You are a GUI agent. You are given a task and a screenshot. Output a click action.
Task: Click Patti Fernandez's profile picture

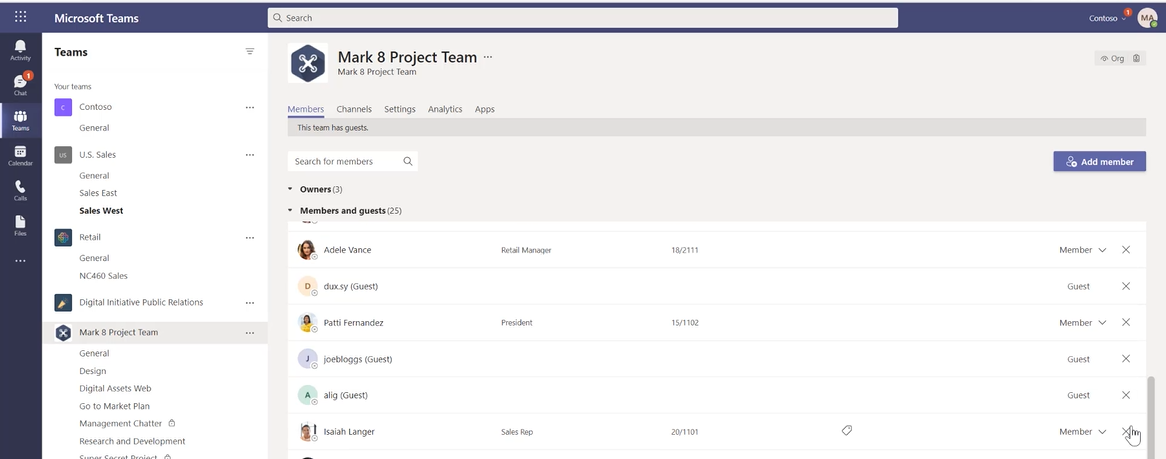307,323
